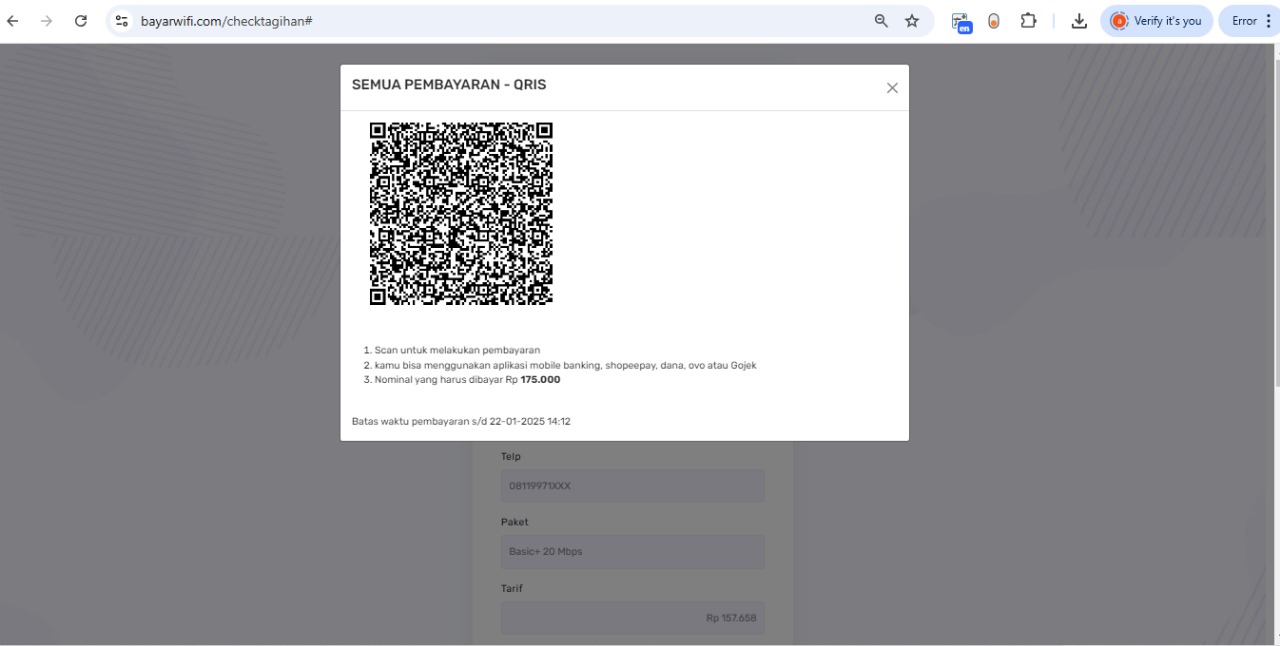1280x646 pixels.
Task: Click the Paket field Basic+ 20 Mbps
Action: point(633,552)
